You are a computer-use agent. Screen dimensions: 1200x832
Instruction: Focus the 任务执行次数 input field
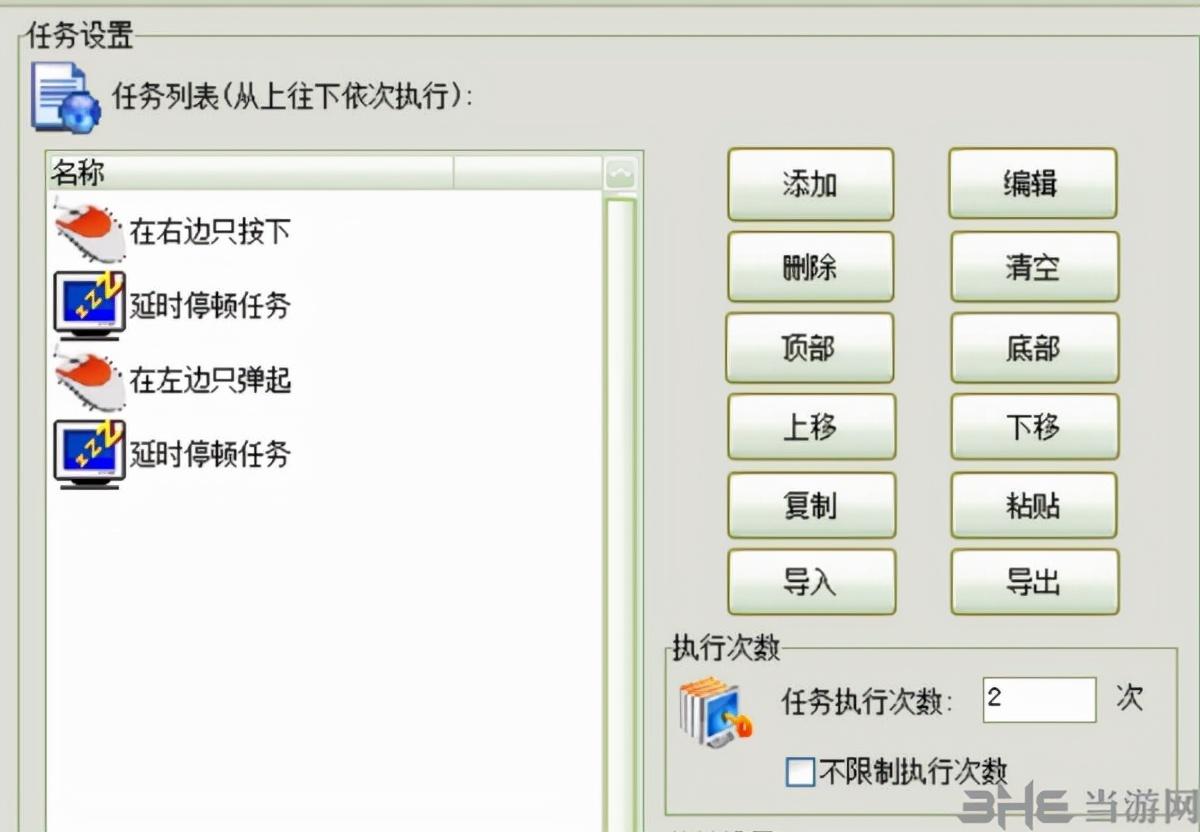pyautogui.click(x=1039, y=699)
